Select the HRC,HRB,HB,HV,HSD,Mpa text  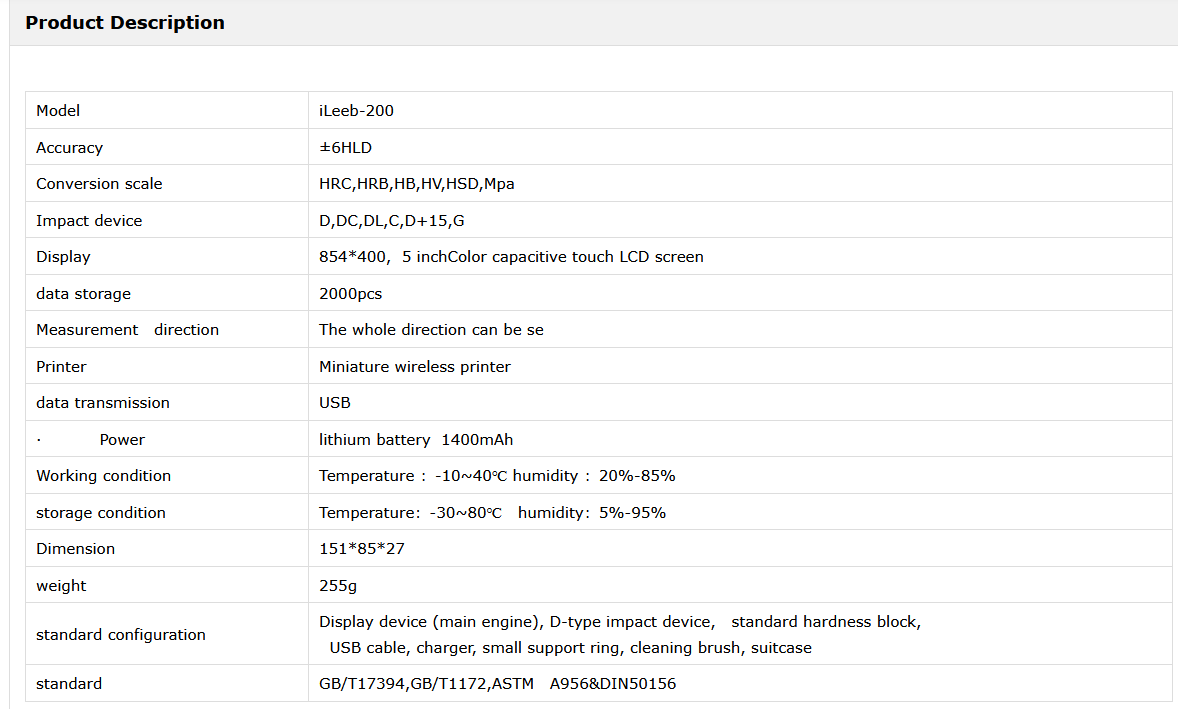[x=416, y=184]
